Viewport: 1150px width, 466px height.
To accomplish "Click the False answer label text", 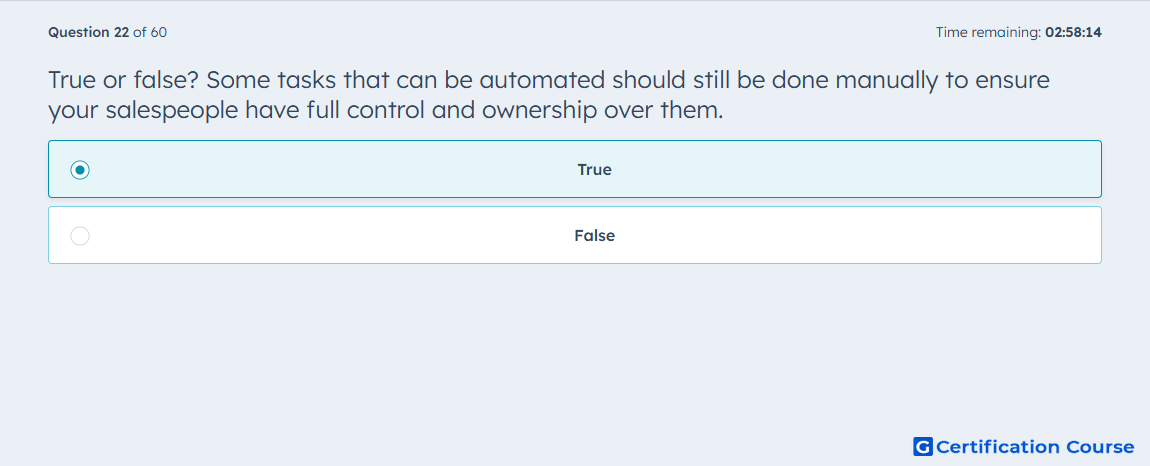I will [x=594, y=236].
